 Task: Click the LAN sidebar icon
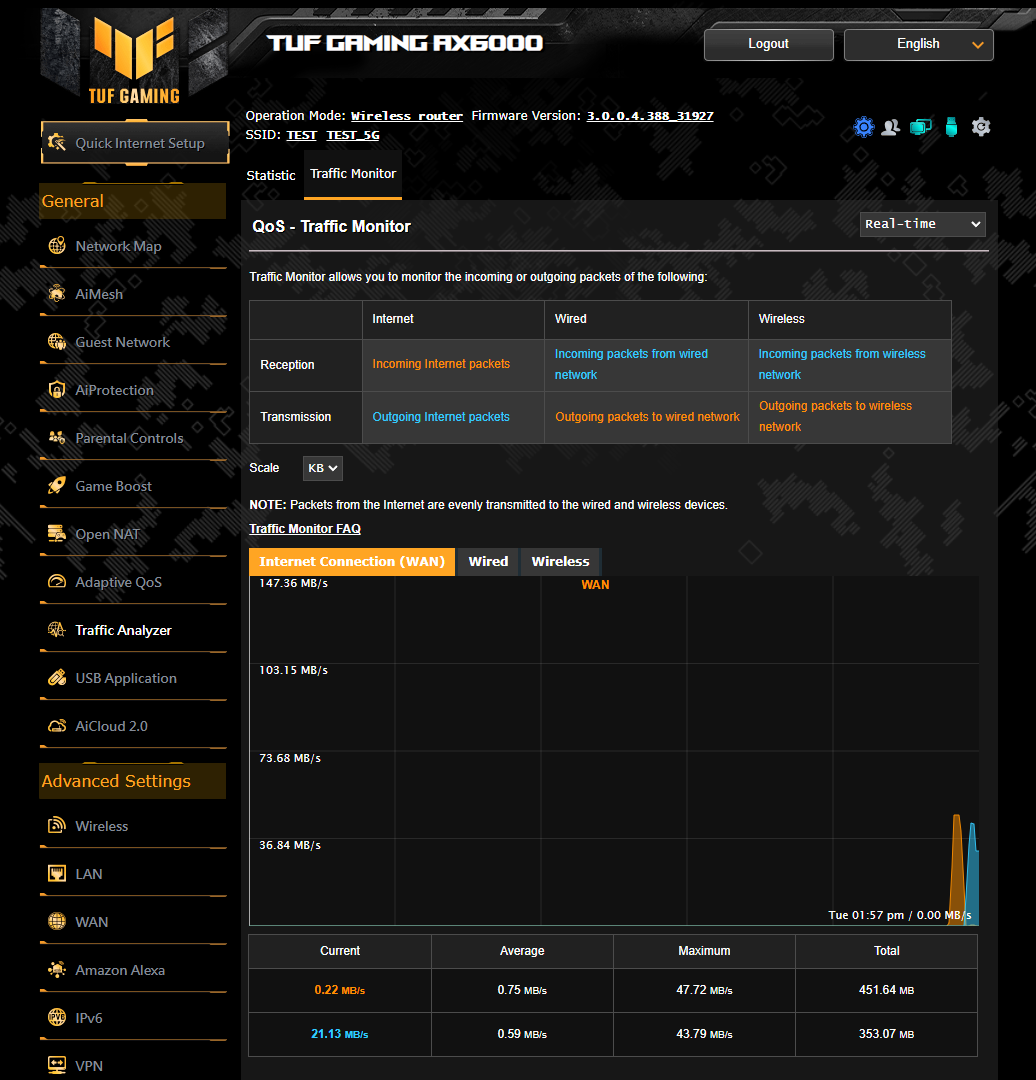[x=56, y=873]
